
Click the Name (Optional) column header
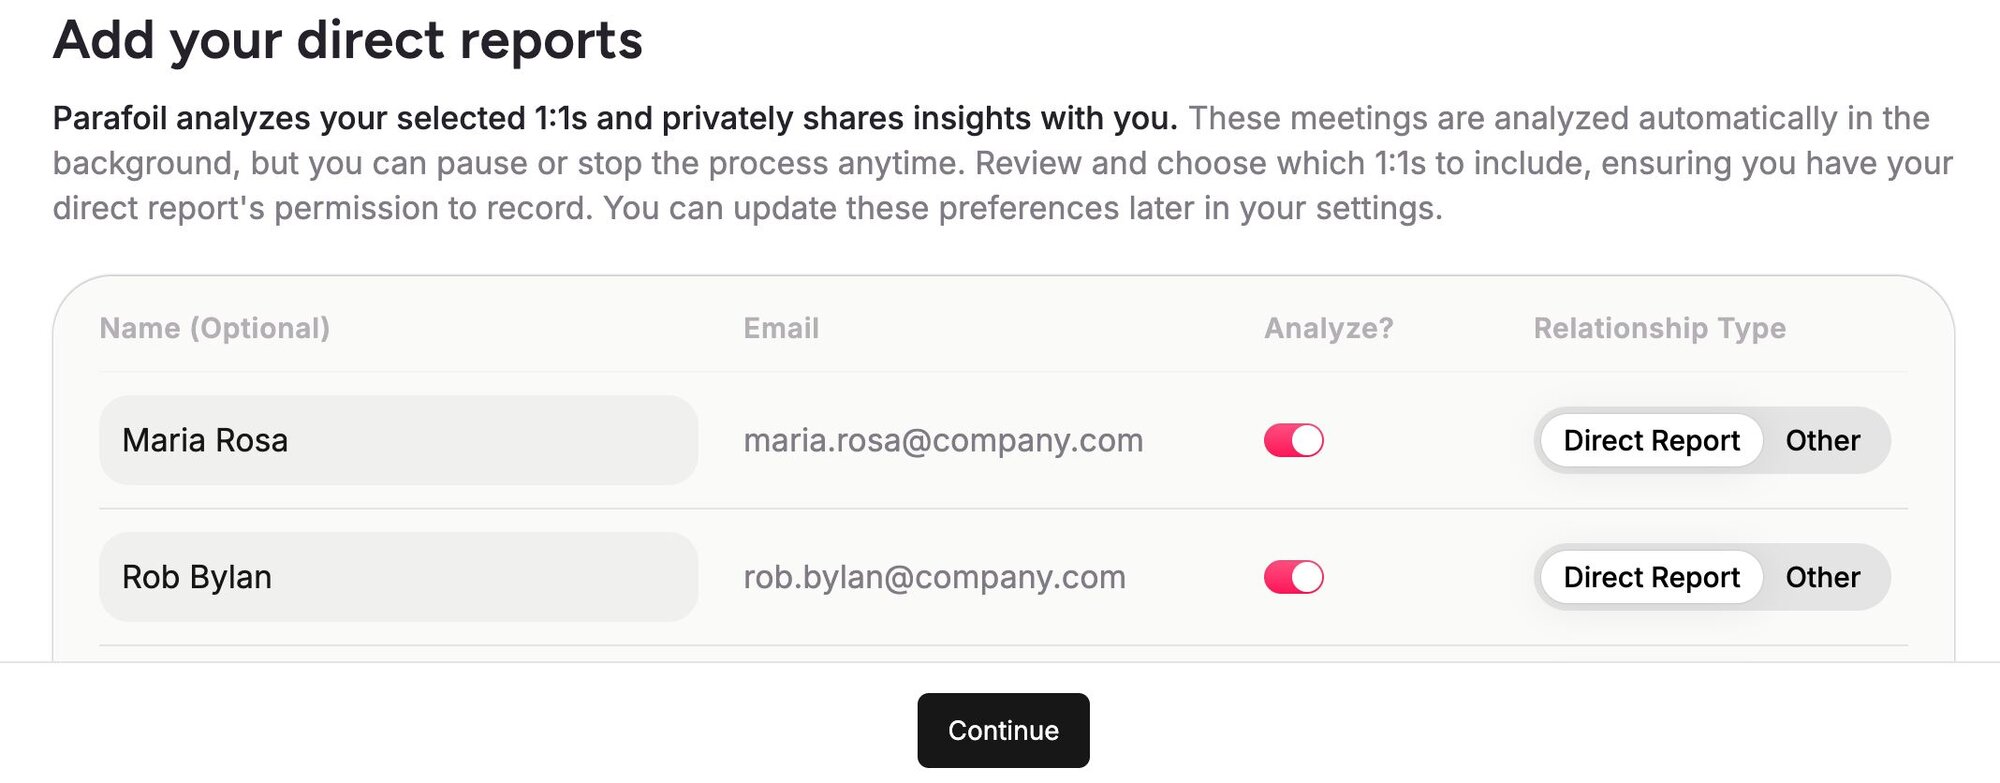tap(215, 328)
